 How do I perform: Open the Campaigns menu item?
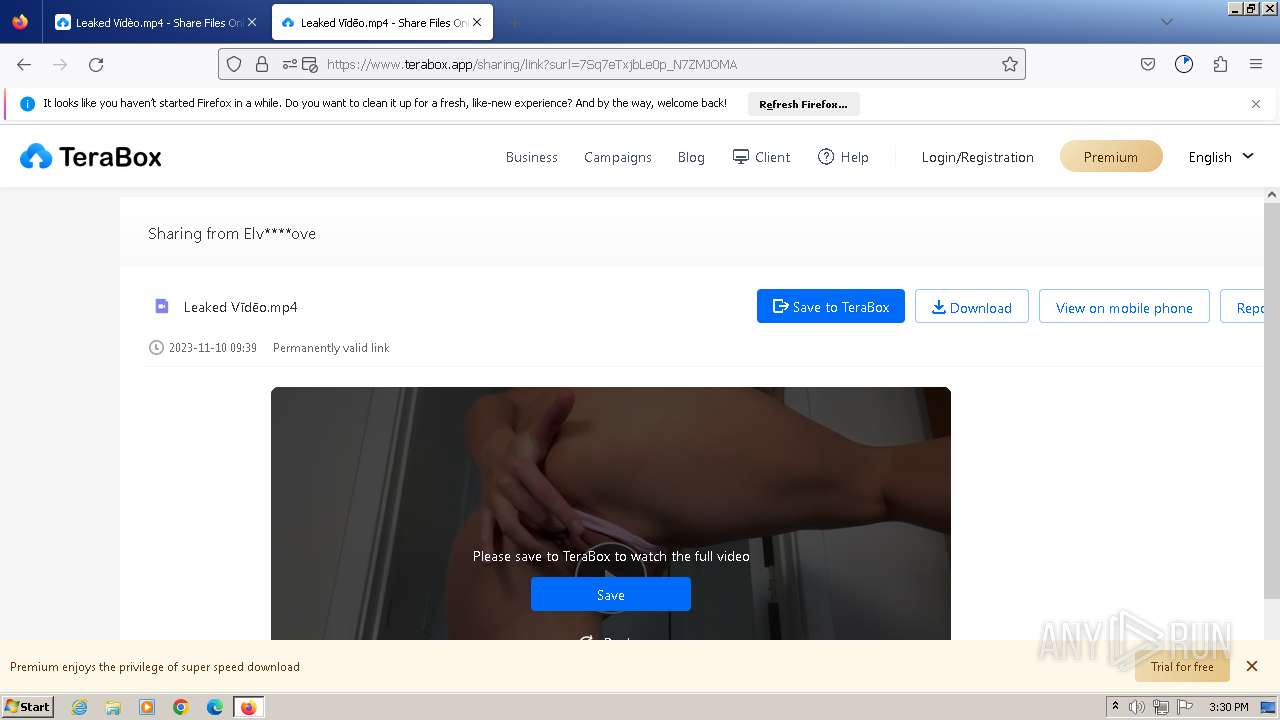(618, 157)
